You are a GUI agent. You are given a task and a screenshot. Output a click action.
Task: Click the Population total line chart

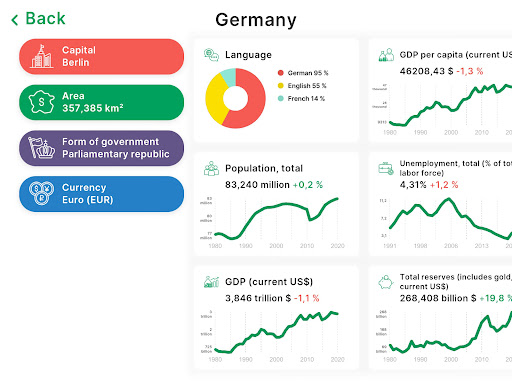pos(276,218)
